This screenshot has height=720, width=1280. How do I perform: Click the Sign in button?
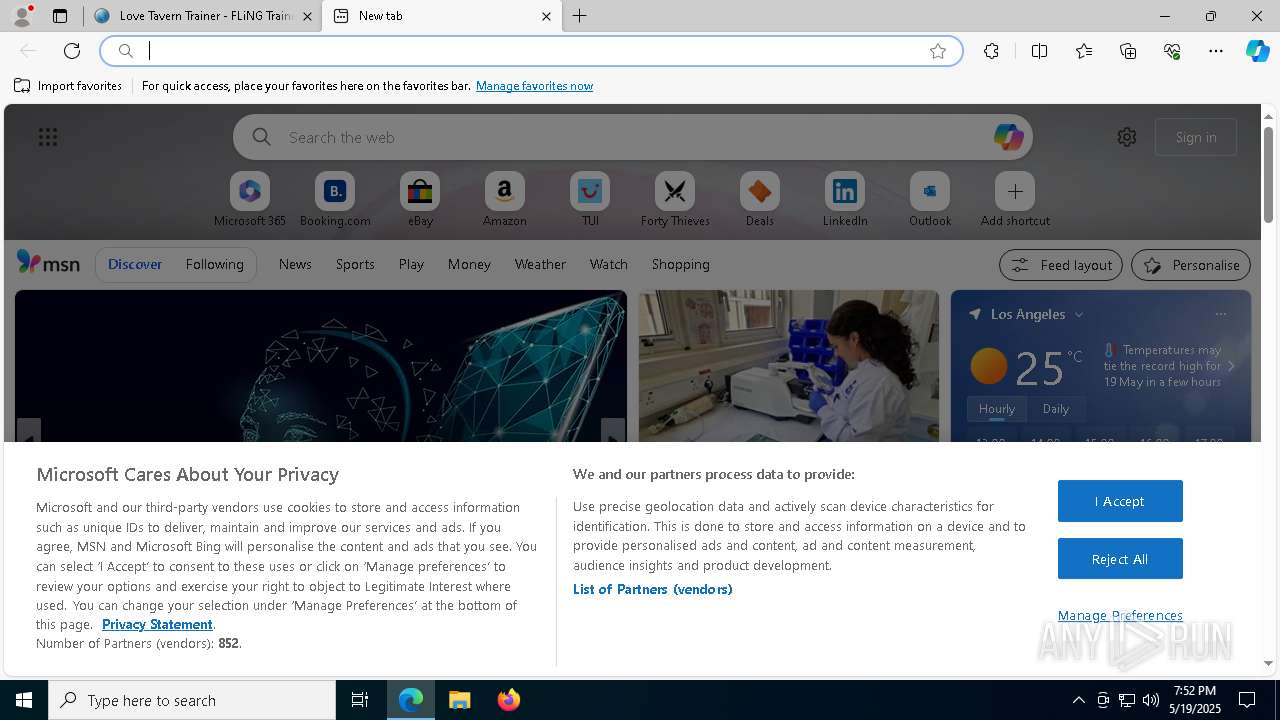pos(1196,137)
